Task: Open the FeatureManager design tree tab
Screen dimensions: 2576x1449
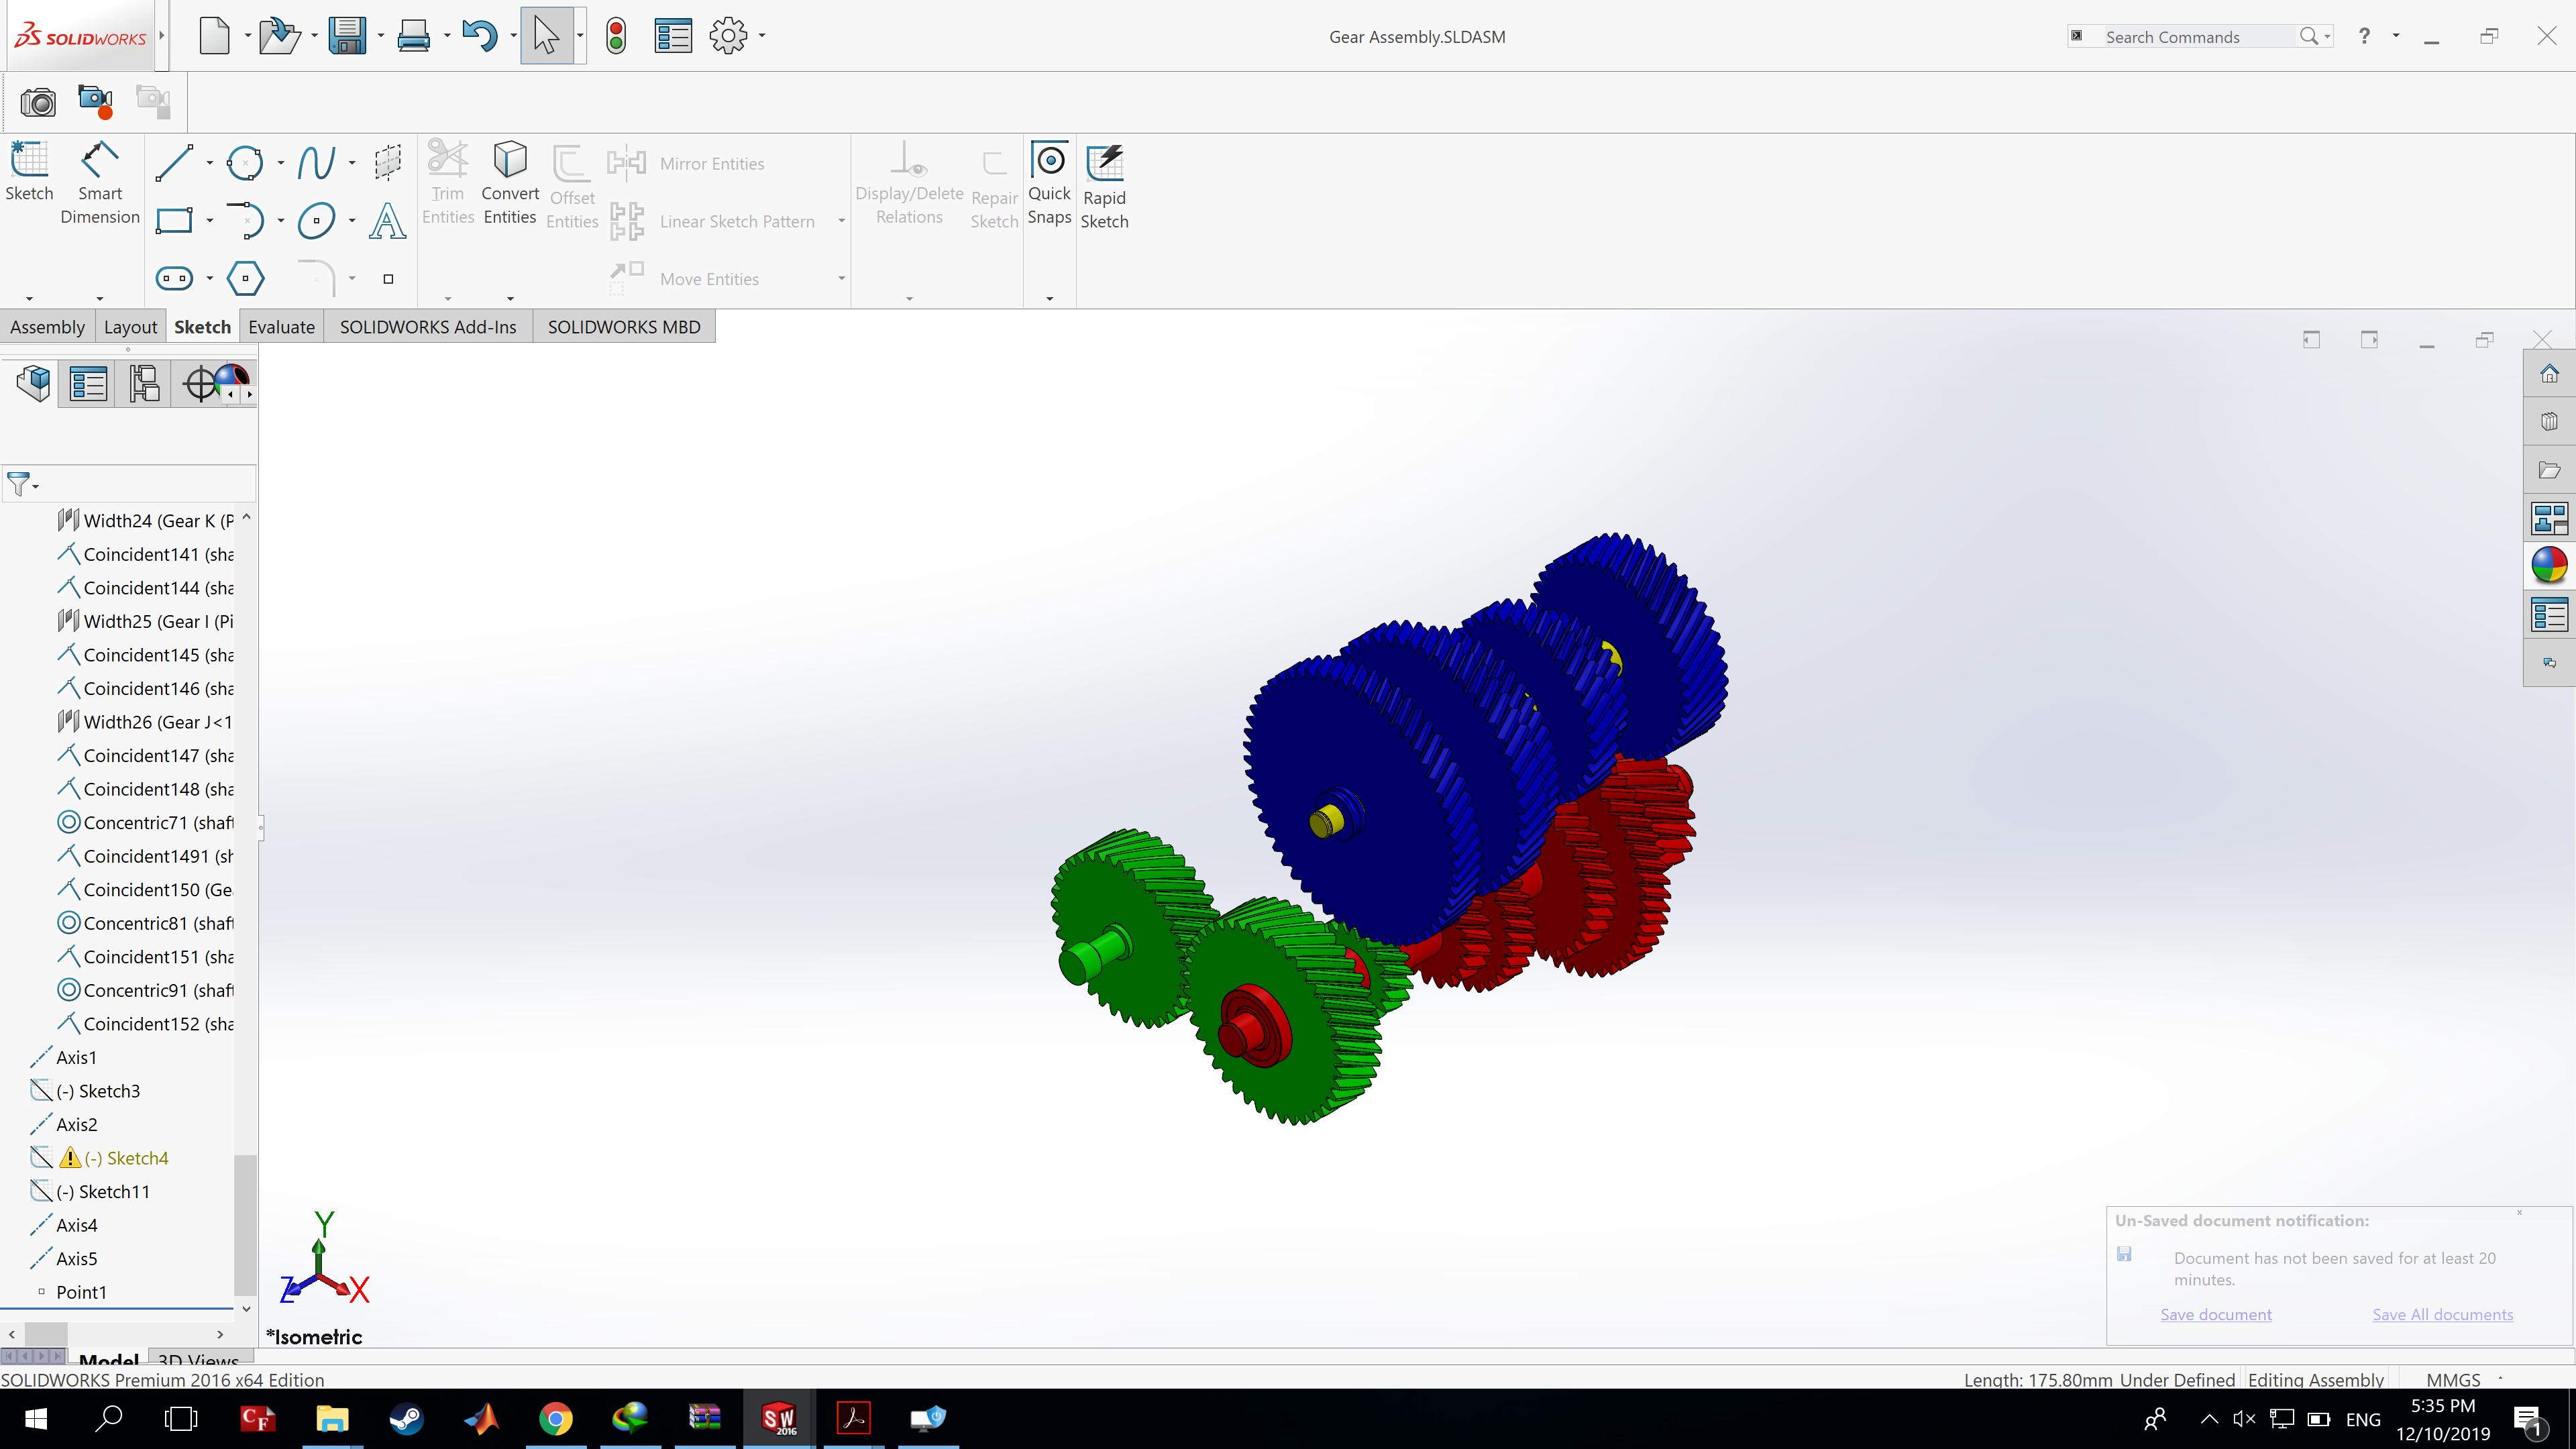Action: (x=34, y=383)
